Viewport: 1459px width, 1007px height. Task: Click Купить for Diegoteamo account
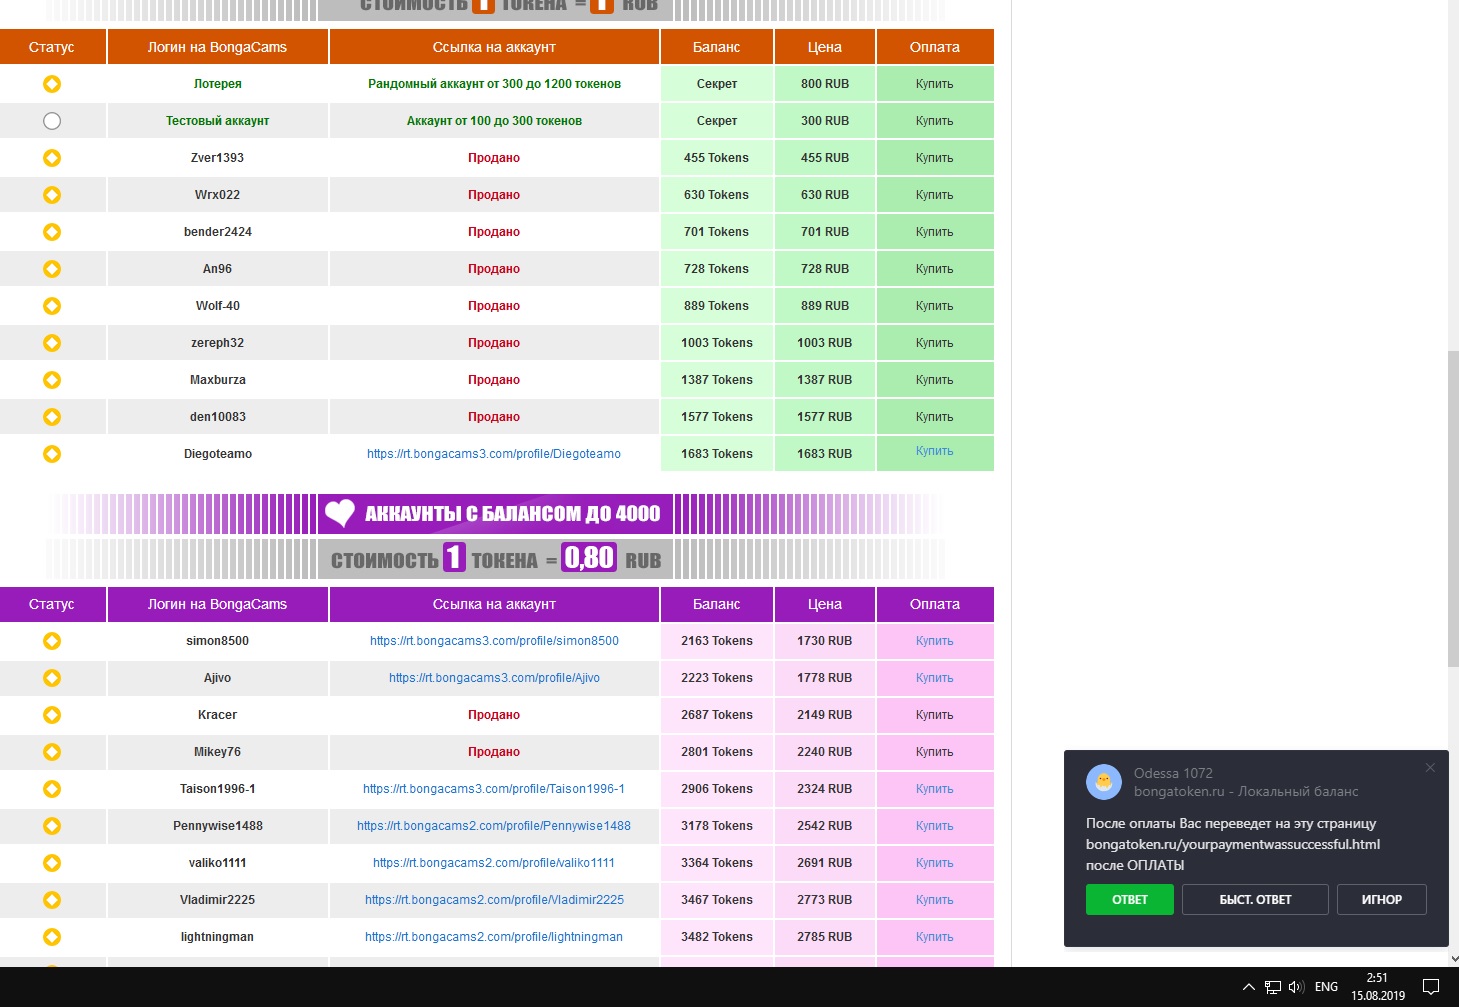(934, 451)
